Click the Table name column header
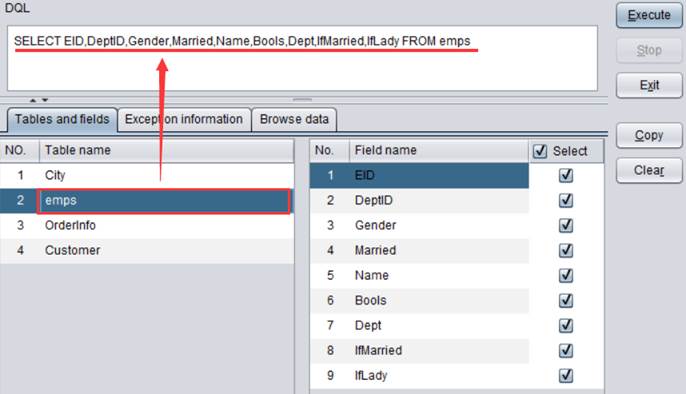Image resolution: width=686 pixels, height=394 pixels. 166,150
